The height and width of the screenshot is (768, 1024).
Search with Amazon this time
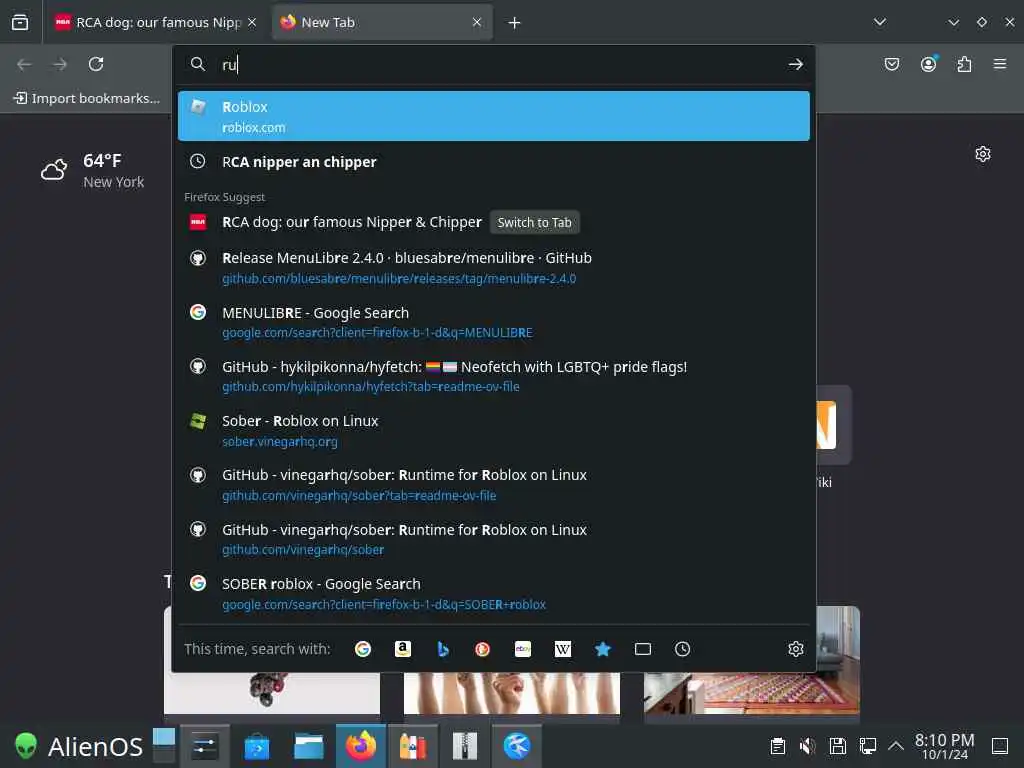(x=403, y=648)
